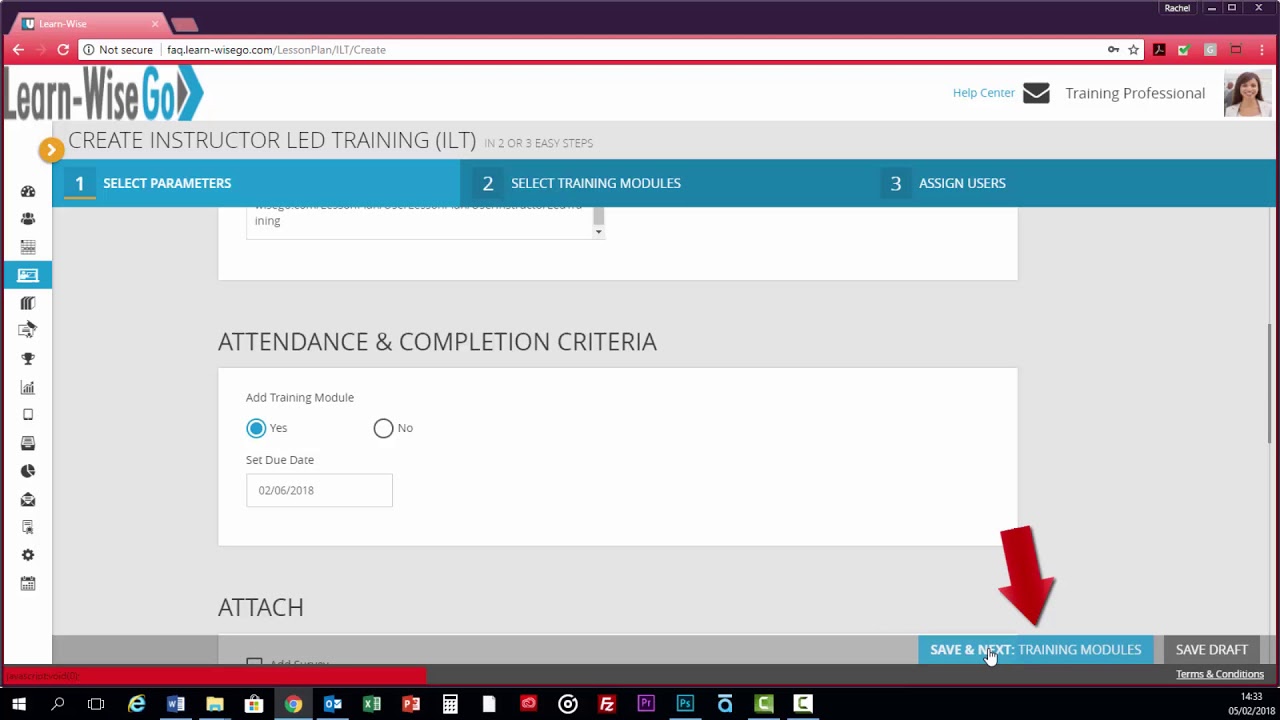Open the certificate icon in sidebar

(x=28, y=527)
